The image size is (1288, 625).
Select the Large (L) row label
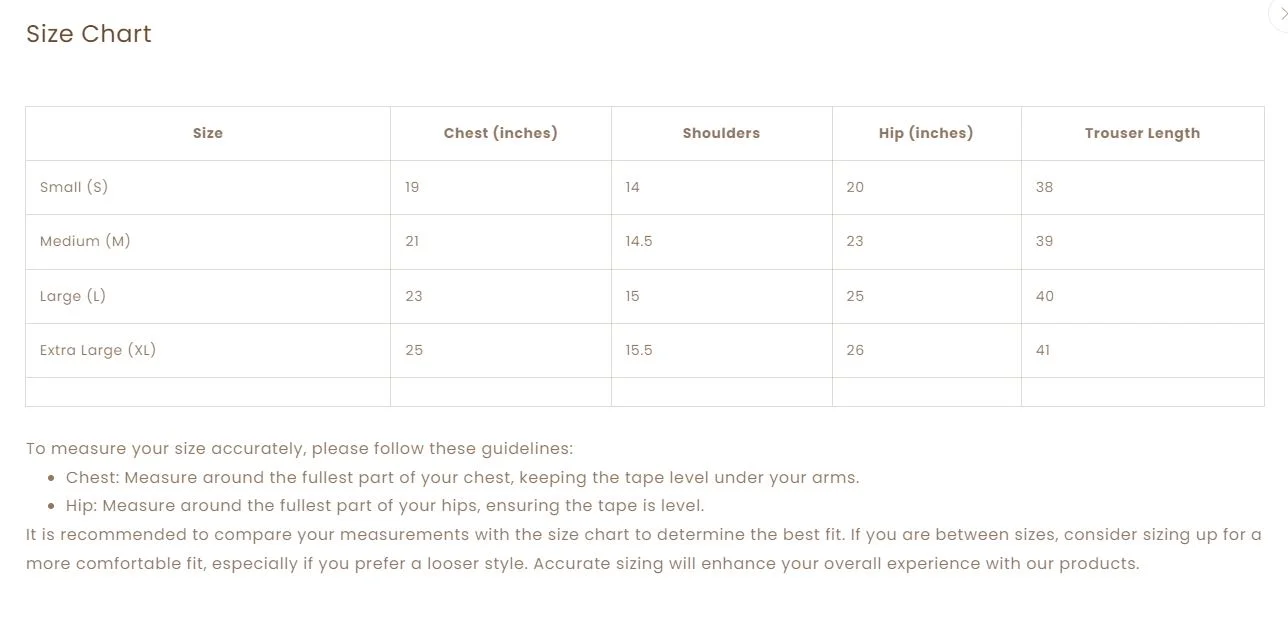[x=73, y=296]
